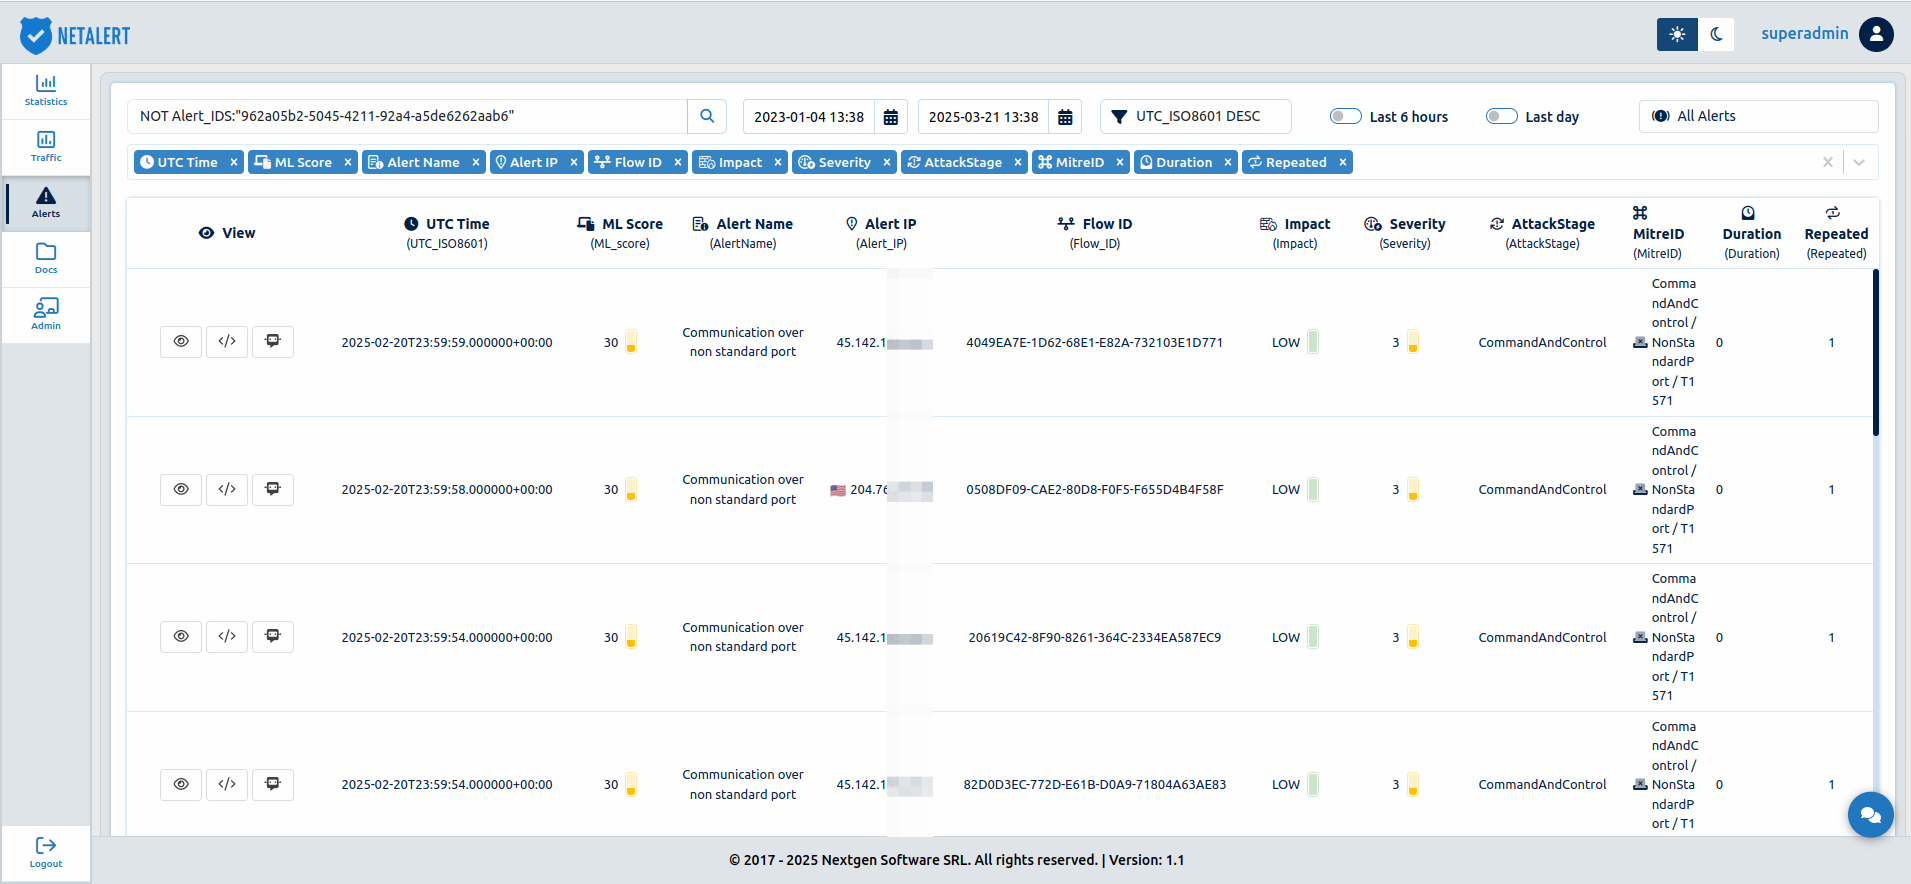Click Flow ID 0508DF09-CAE2-80D8-F0F5-F655D4B4F58F
The image size is (1911, 884).
(x=1095, y=490)
